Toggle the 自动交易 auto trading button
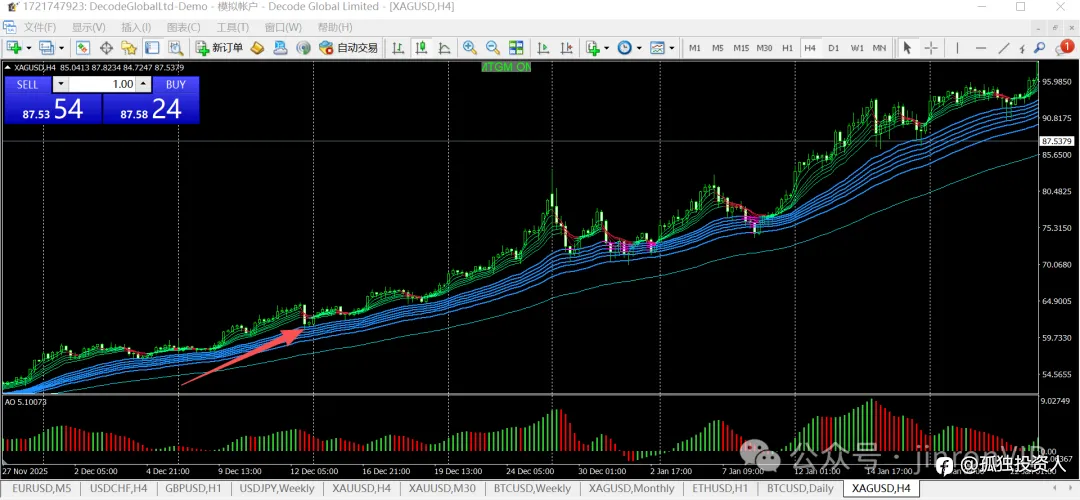1080x500 pixels. (349, 48)
